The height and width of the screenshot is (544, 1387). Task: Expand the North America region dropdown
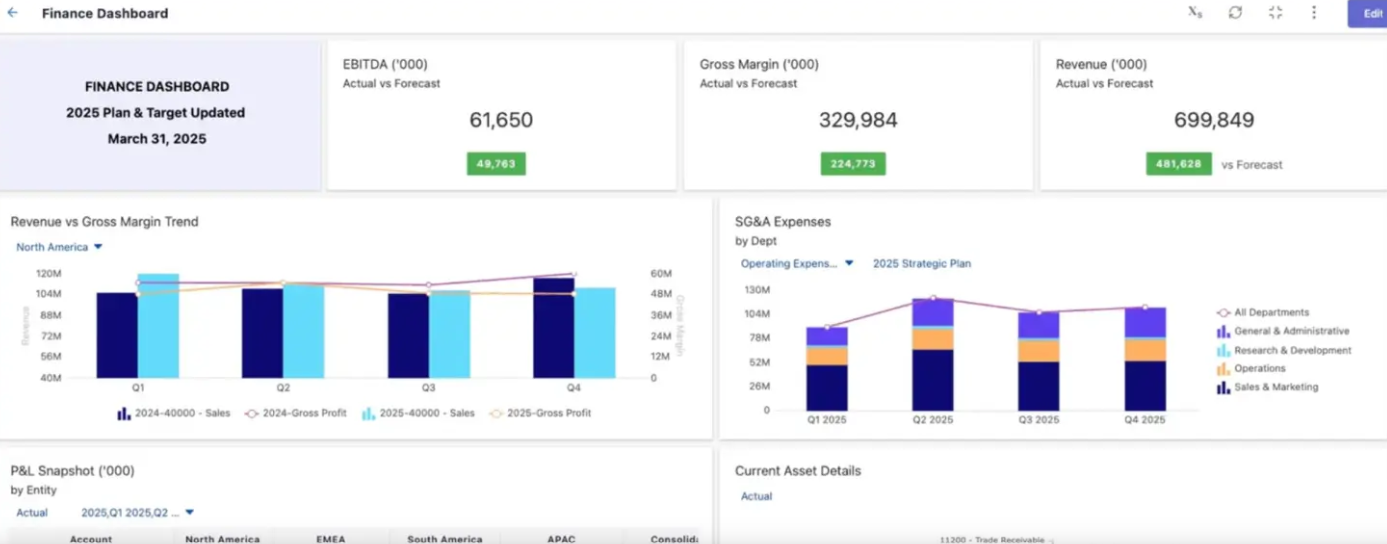point(59,247)
